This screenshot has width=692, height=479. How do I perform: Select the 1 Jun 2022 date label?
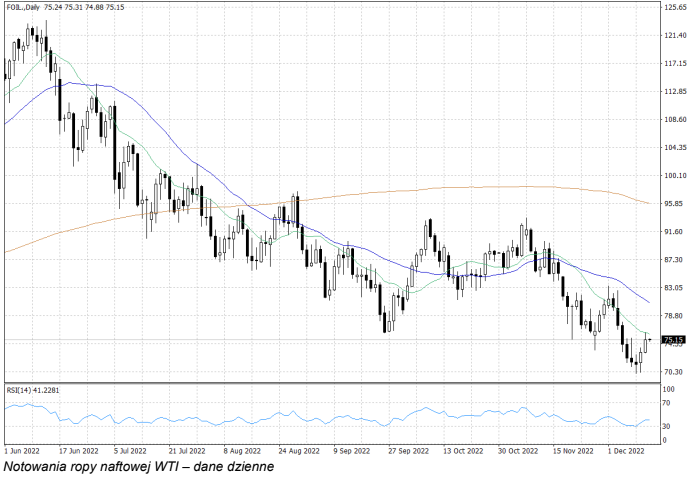click(x=23, y=451)
